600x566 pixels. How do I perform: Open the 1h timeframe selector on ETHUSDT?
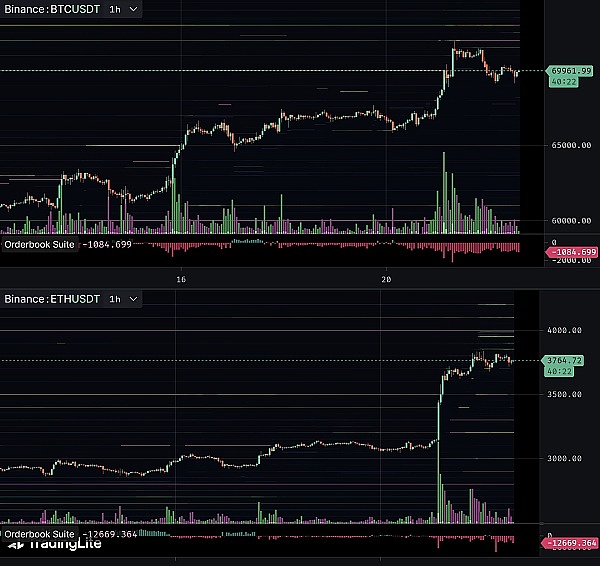[114, 299]
